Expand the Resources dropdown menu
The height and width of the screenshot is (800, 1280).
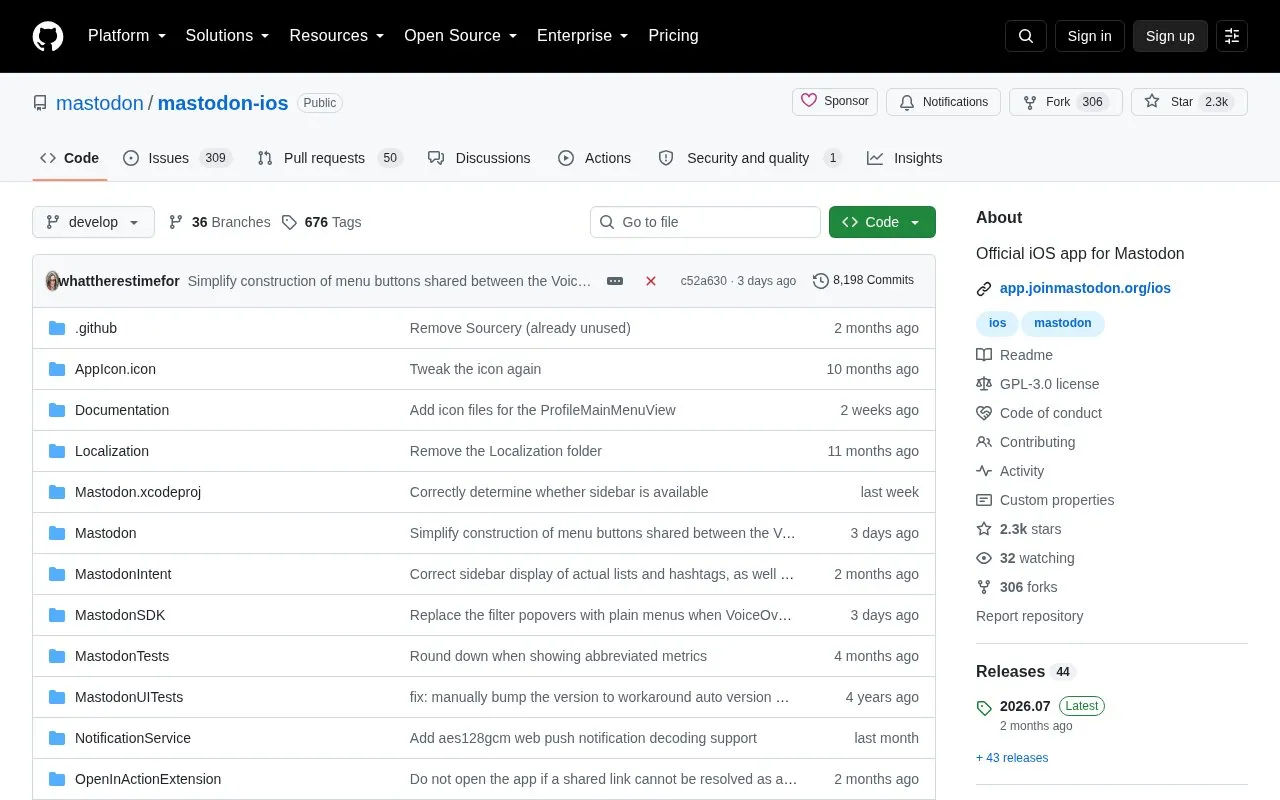pyautogui.click(x=337, y=36)
